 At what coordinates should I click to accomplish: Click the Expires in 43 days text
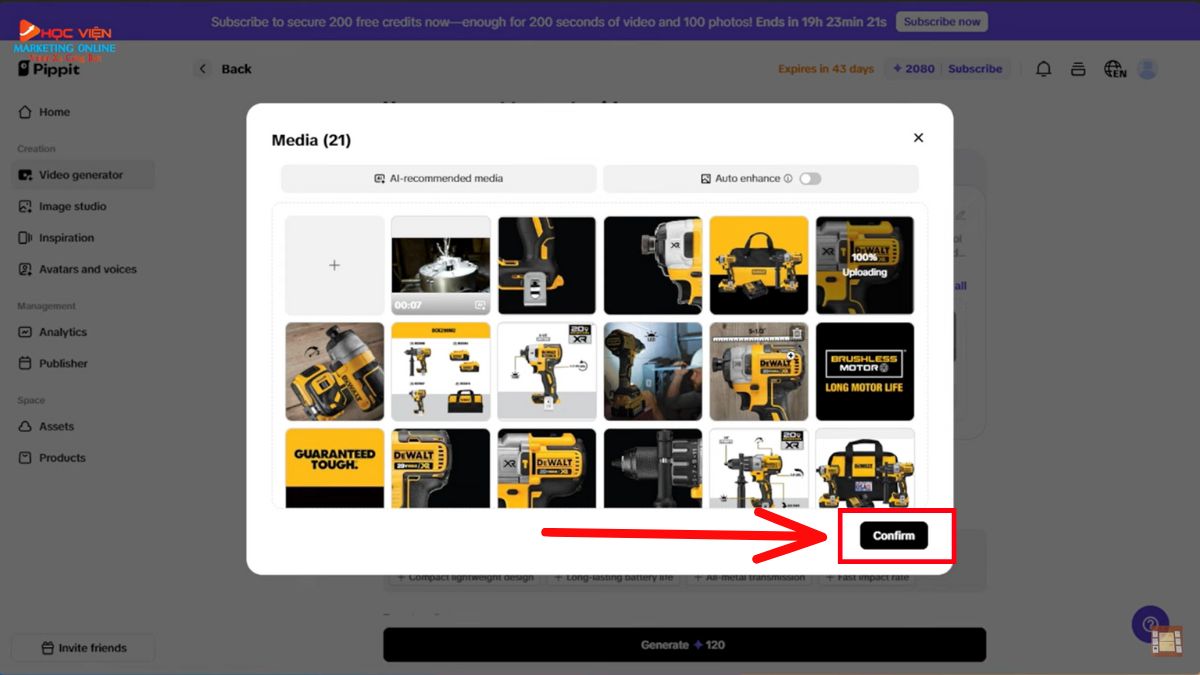click(x=826, y=69)
